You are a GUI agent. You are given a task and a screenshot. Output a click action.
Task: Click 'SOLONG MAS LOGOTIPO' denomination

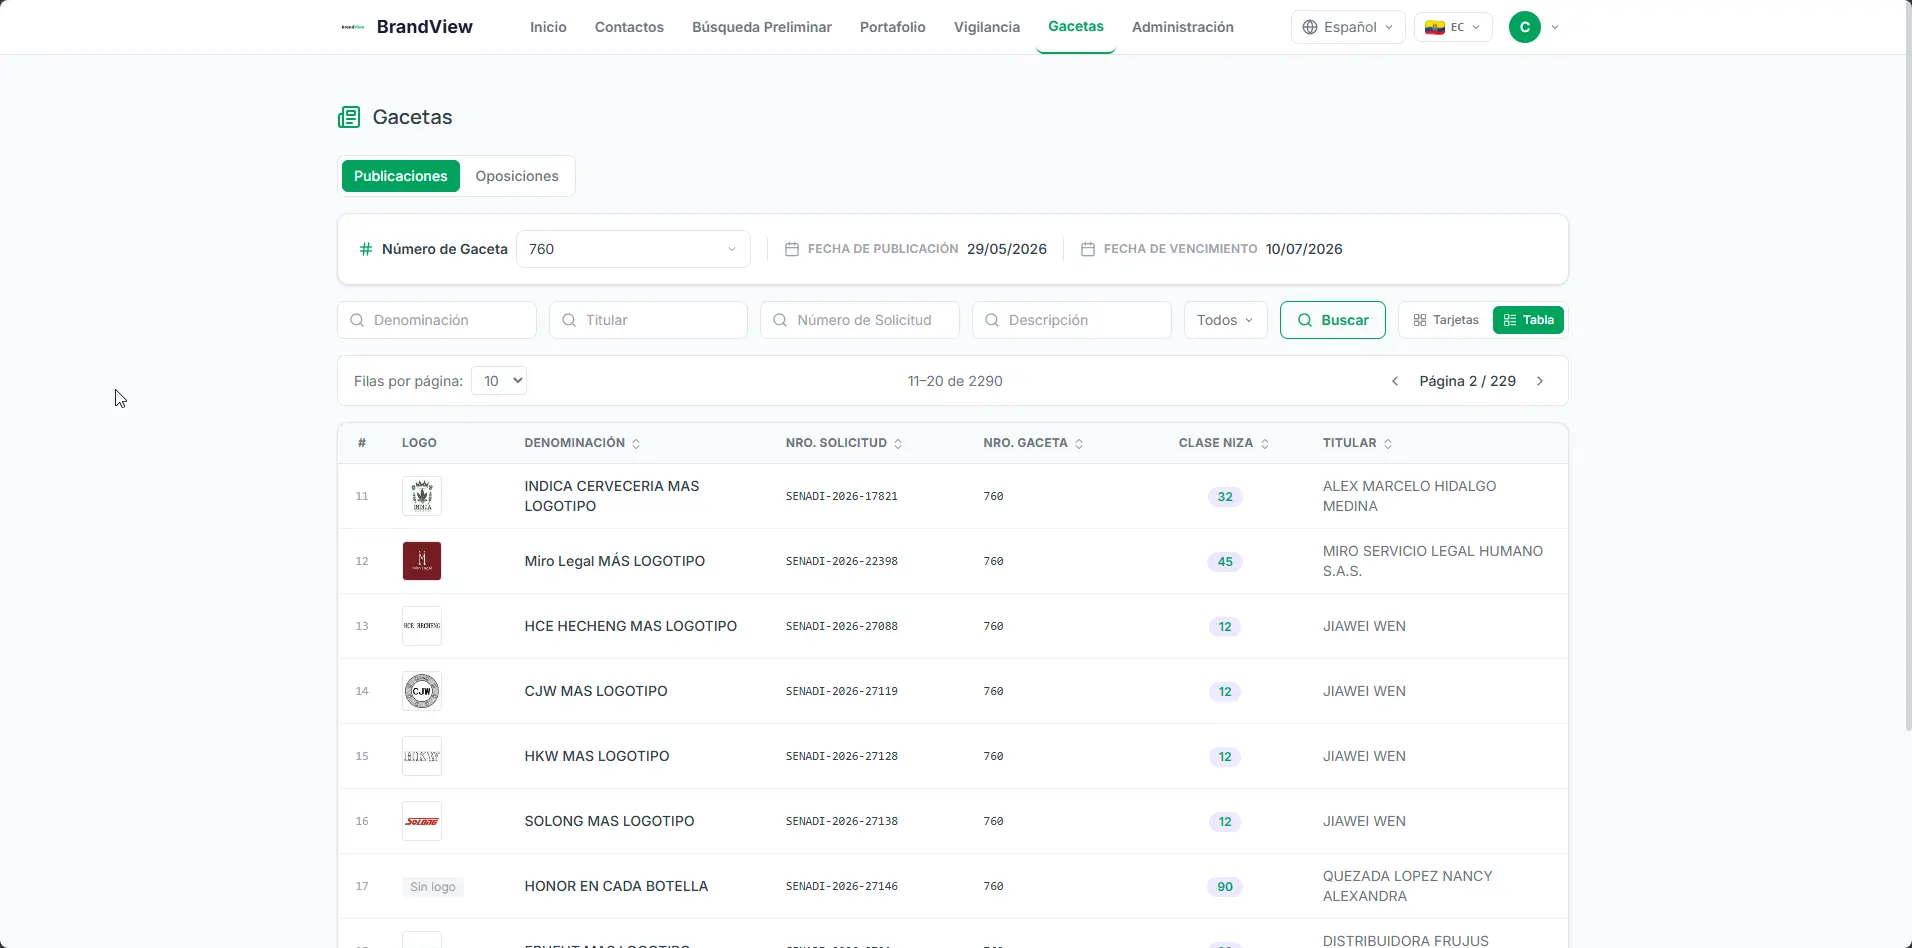[609, 821]
